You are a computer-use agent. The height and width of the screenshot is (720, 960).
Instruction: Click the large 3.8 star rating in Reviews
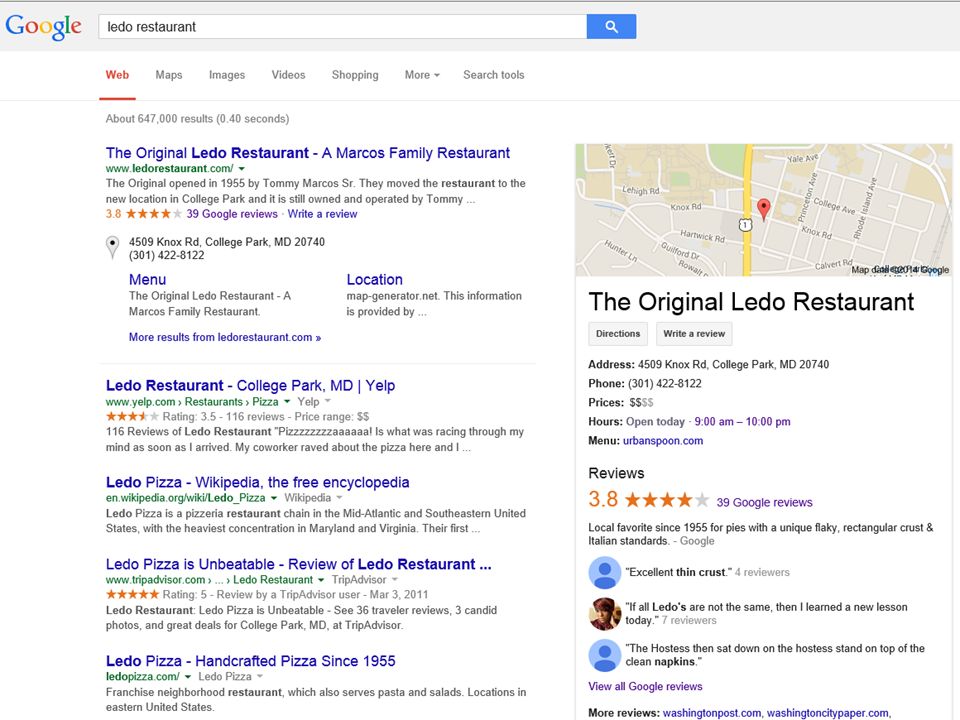click(667, 500)
